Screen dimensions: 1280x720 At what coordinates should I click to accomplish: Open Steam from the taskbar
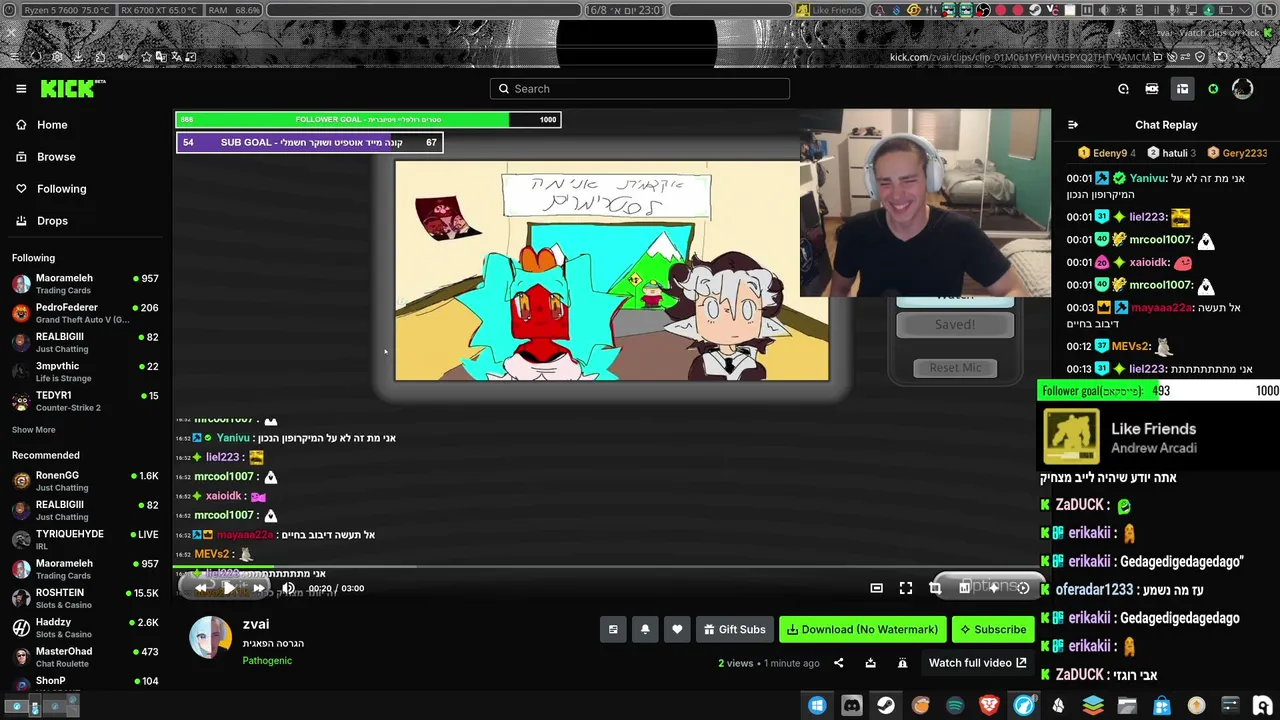886,705
